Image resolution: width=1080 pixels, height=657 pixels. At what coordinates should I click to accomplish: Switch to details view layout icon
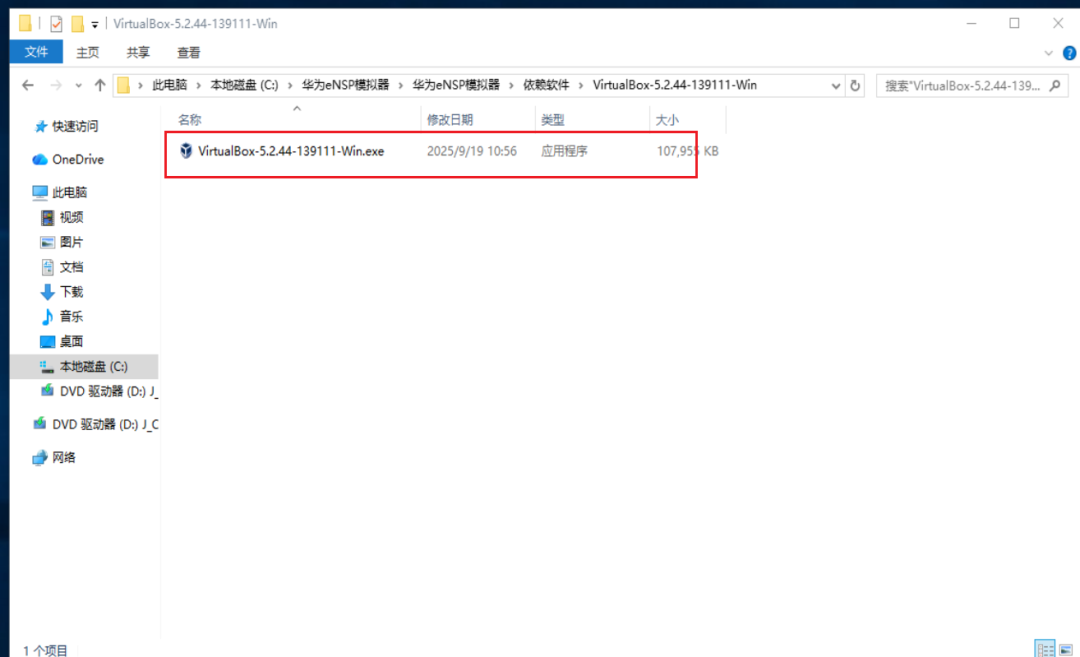[1045, 649]
